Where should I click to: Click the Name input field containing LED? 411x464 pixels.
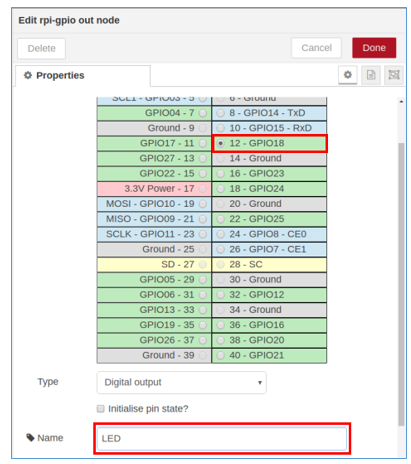click(222, 438)
